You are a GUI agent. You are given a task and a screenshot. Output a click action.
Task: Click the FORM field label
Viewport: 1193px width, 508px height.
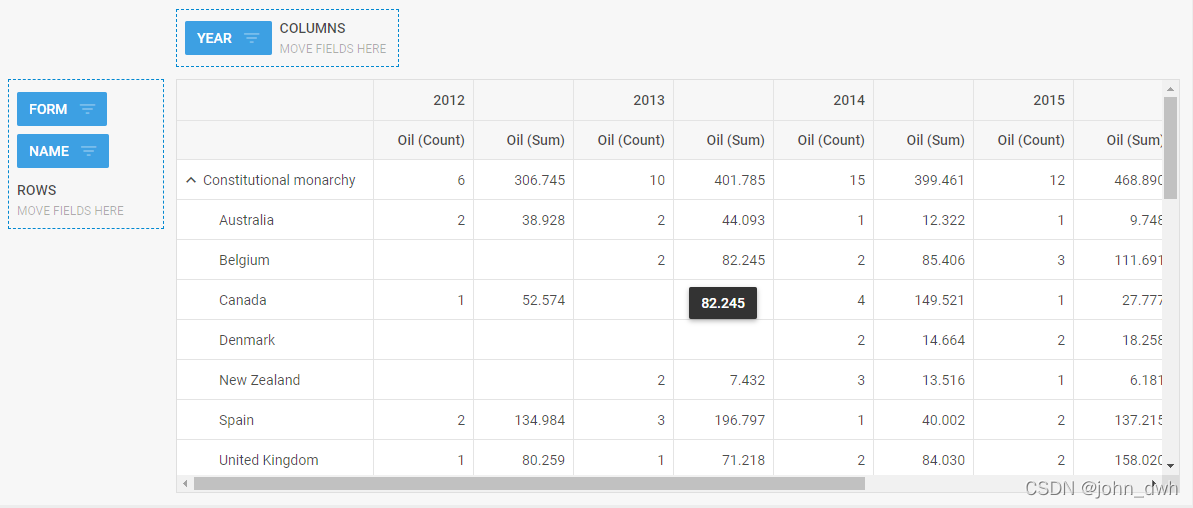click(48, 109)
